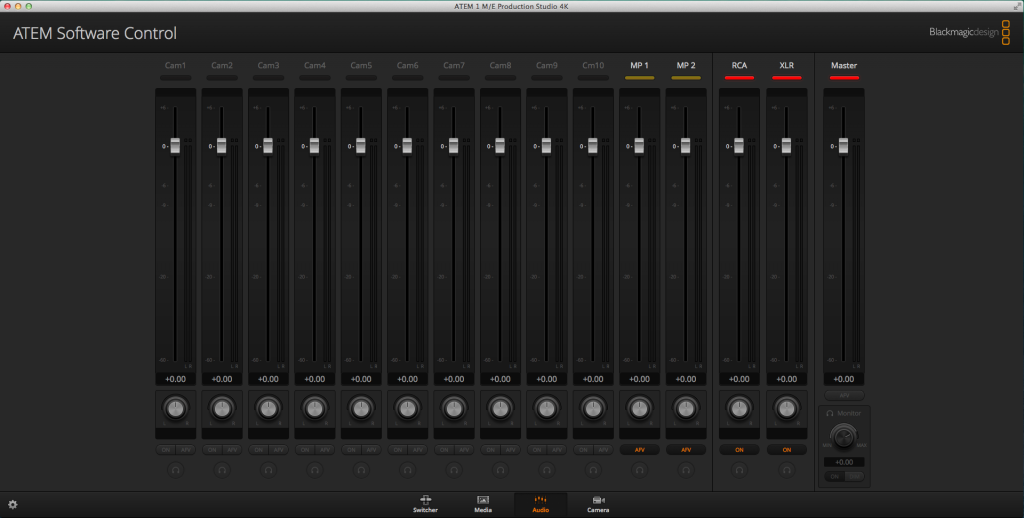
Task: Turn Cam2 audio ON
Action: pos(212,449)
